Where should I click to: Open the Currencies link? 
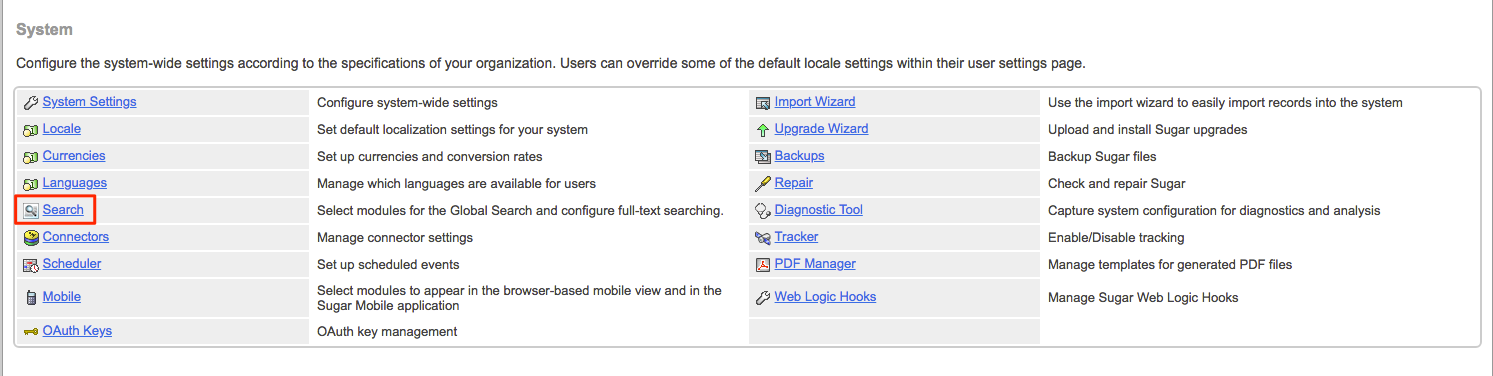click(x=74, y=156)
